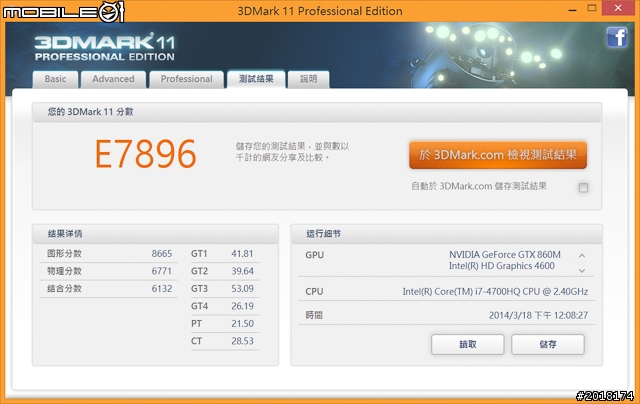Switch to the Basic tab

[55, 79]
